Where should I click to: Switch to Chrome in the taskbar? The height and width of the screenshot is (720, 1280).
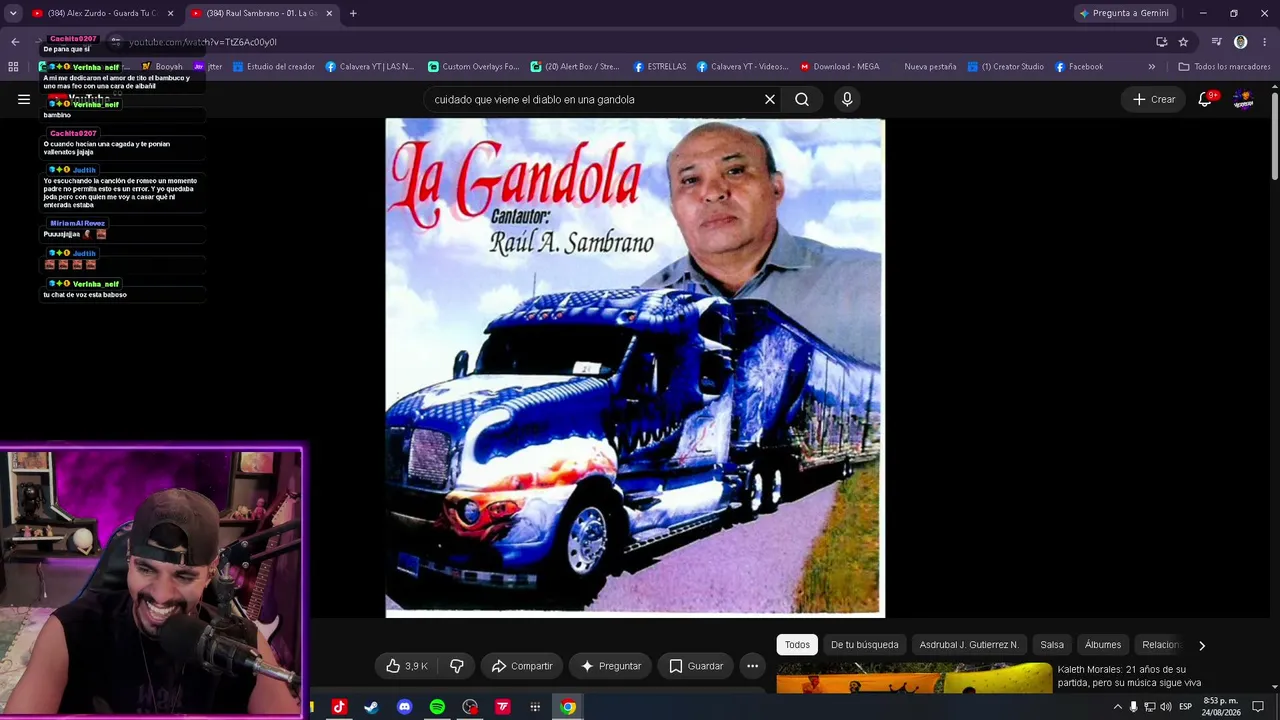(x=568, y=707)
